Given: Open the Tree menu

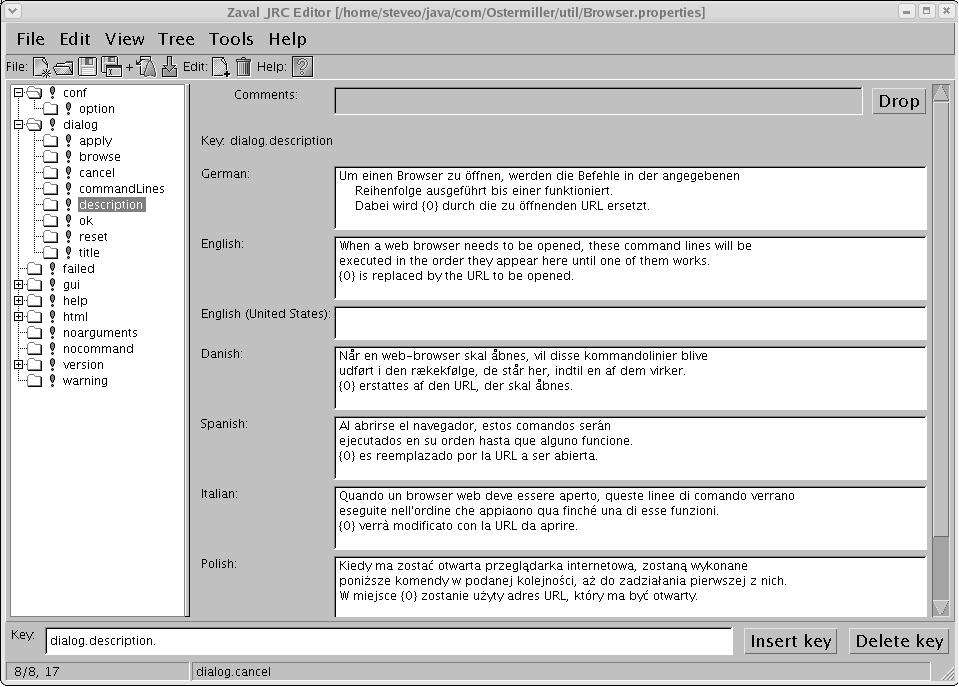Looking at the screenshot, I should click(x=176, y=39).
